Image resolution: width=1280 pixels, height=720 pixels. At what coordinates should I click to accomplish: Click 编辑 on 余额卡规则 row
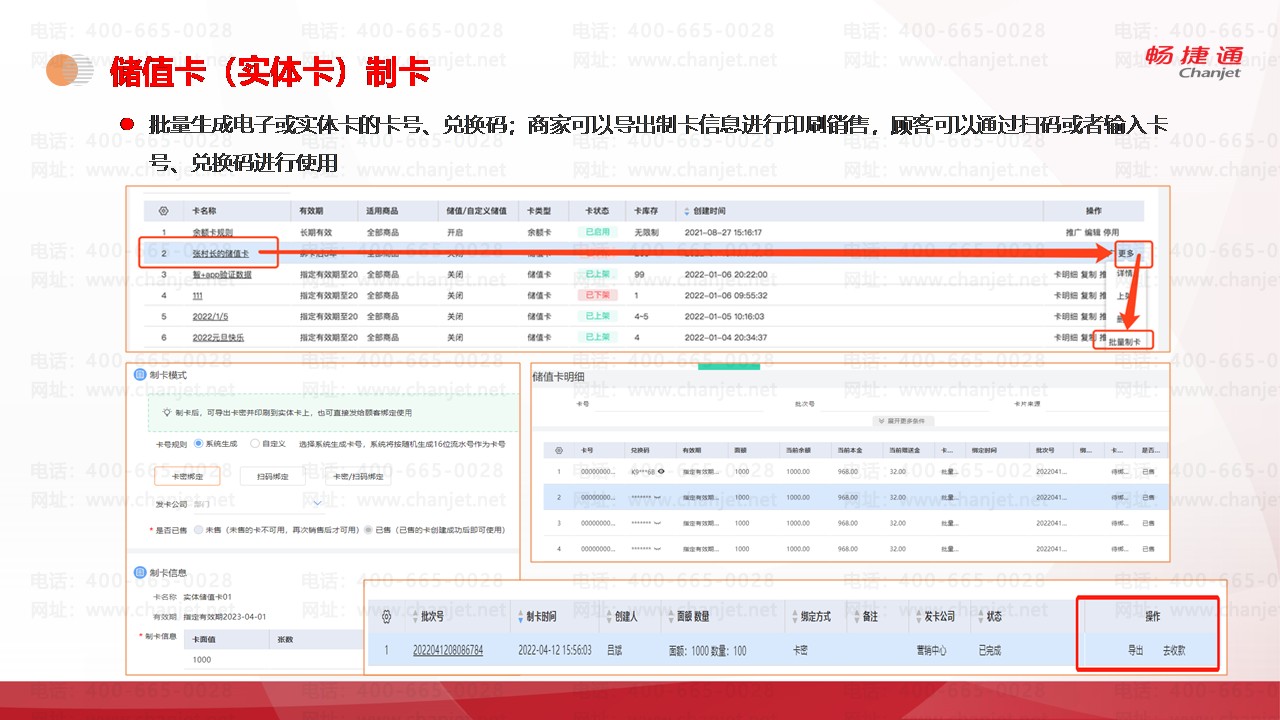(x=1093, y=232)
